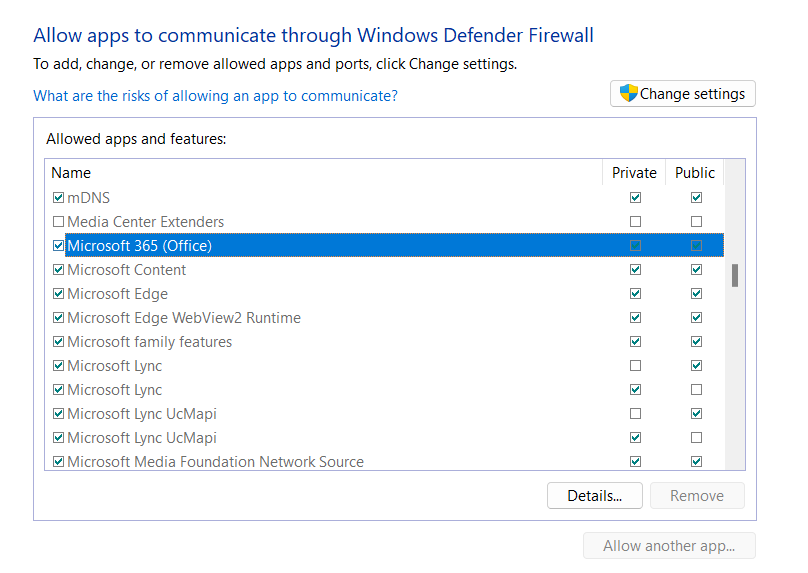Toggle Public for Microsoft Content
This screenshot has width=808, height=573.
[696, 269]
